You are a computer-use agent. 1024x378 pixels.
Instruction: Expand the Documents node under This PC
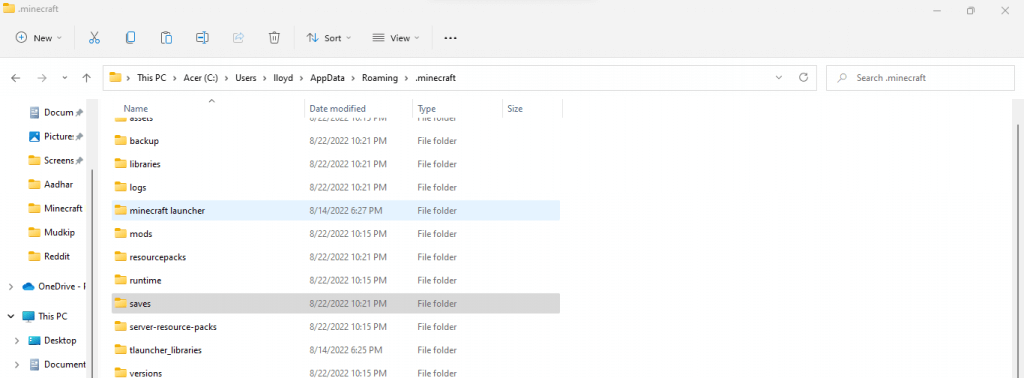(17, 364)
